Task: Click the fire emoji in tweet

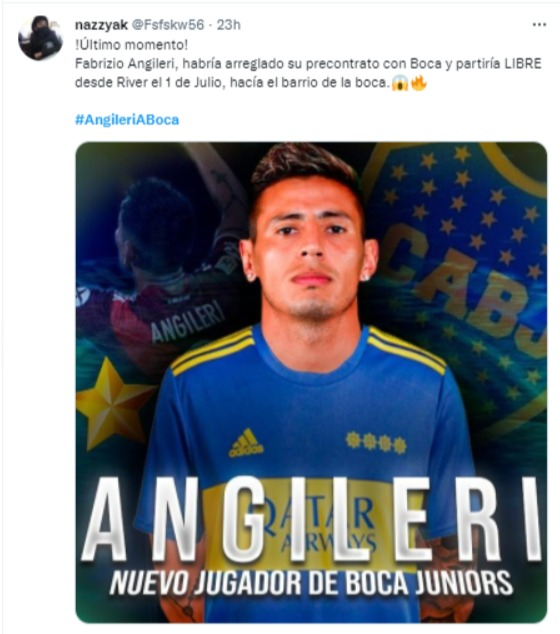Action: [x=418, y=83]
